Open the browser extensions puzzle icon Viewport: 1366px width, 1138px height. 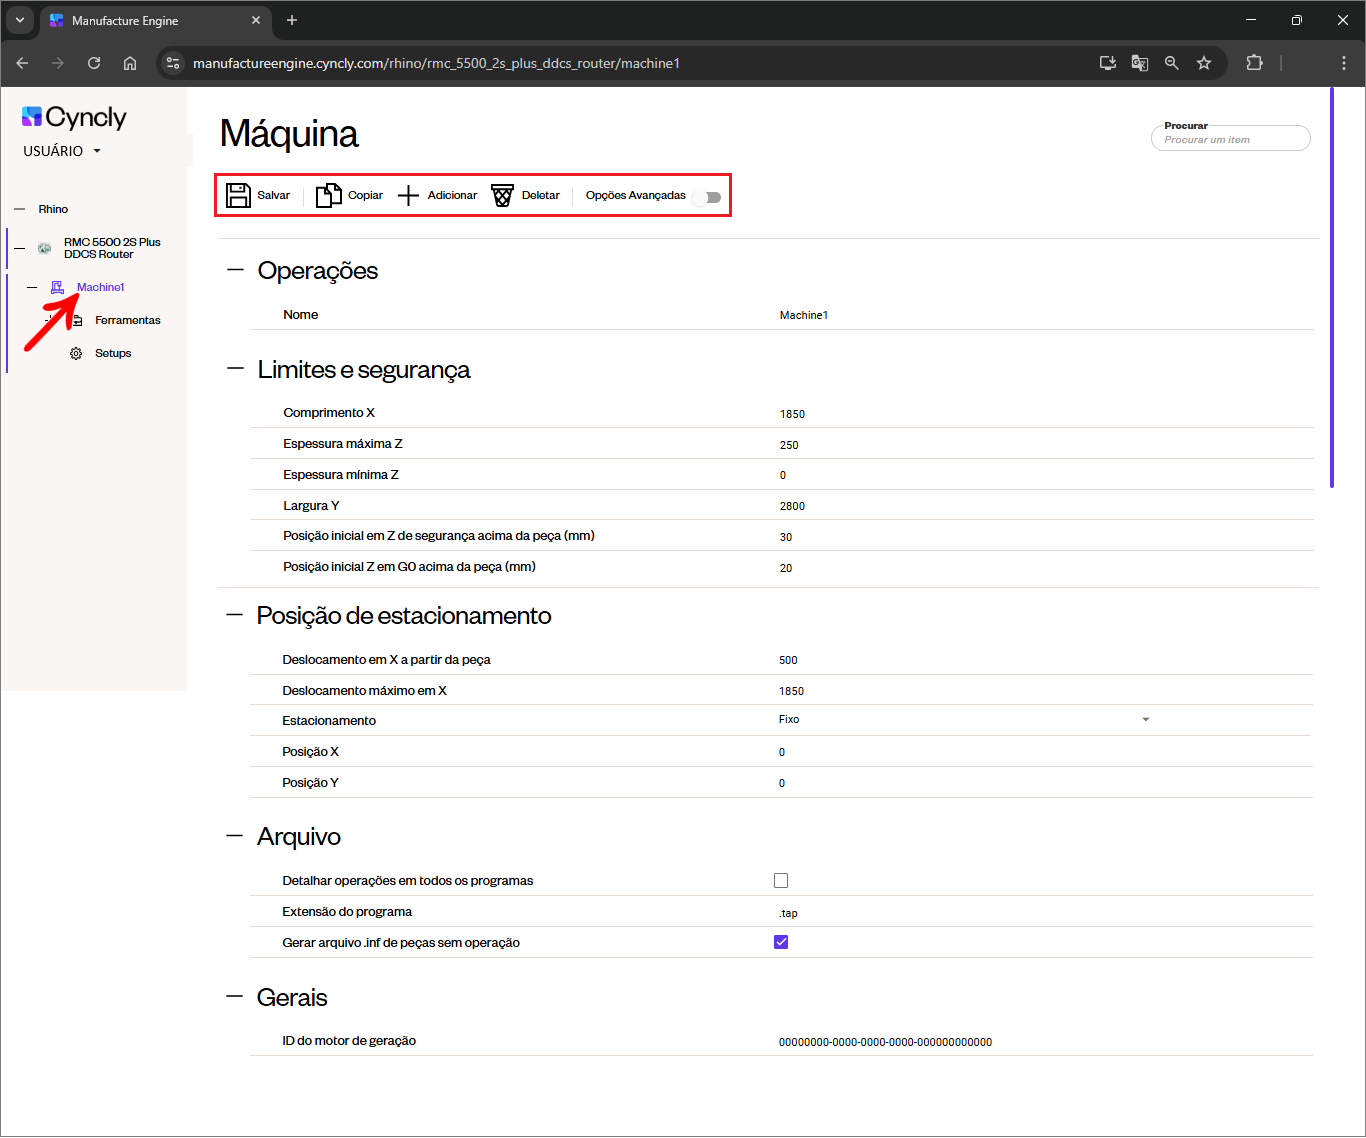(x=1254, y=63)
